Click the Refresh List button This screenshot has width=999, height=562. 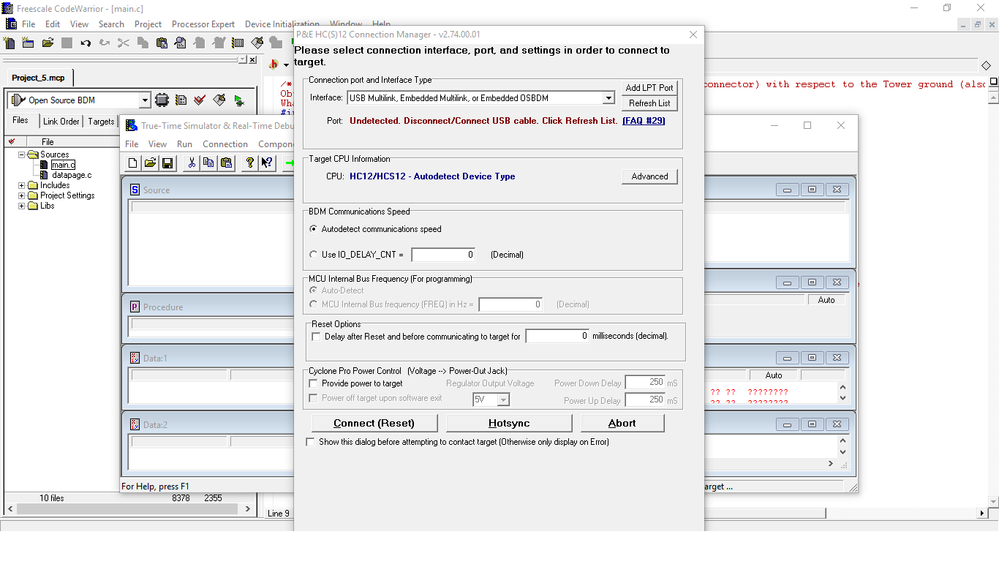[649, 103]
